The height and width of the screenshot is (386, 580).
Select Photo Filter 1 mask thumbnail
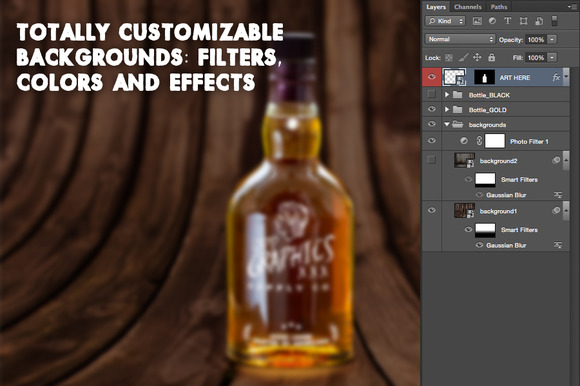[495, 141]
